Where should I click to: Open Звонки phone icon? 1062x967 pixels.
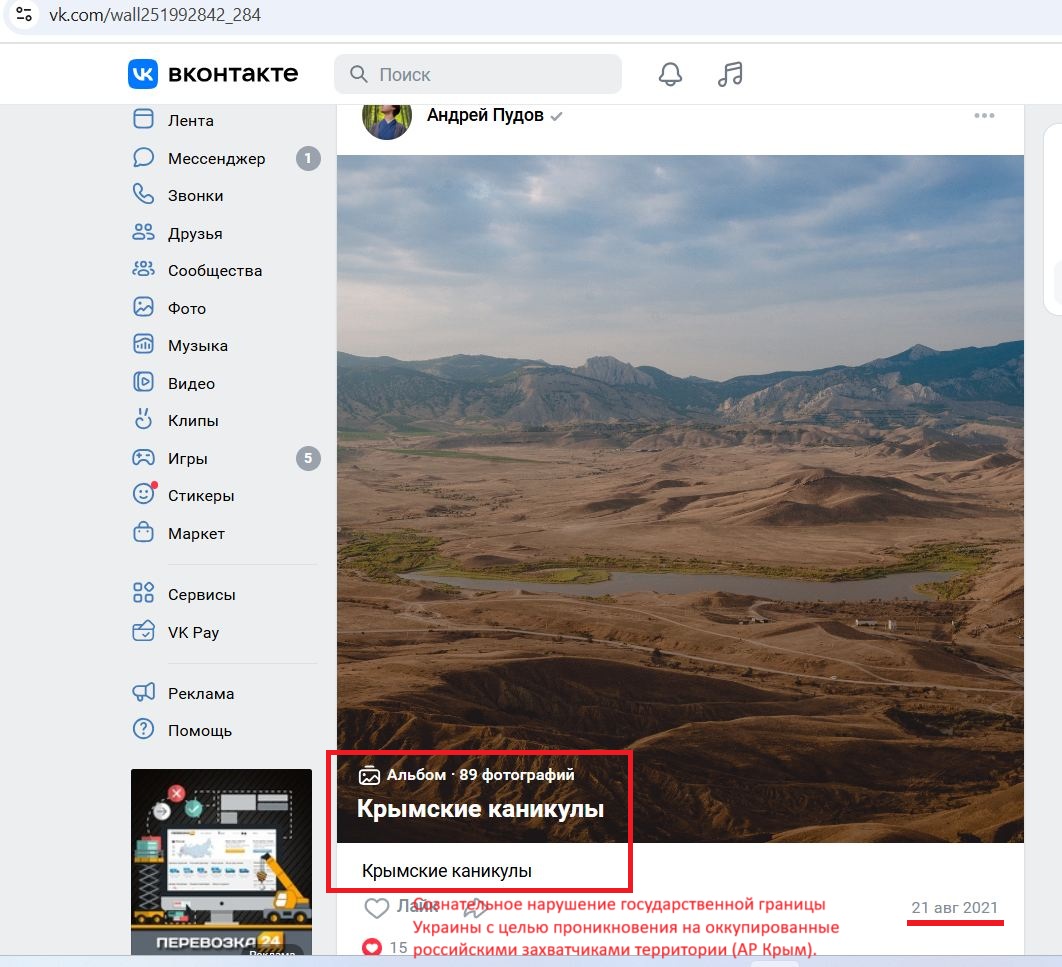coord(144,194)
